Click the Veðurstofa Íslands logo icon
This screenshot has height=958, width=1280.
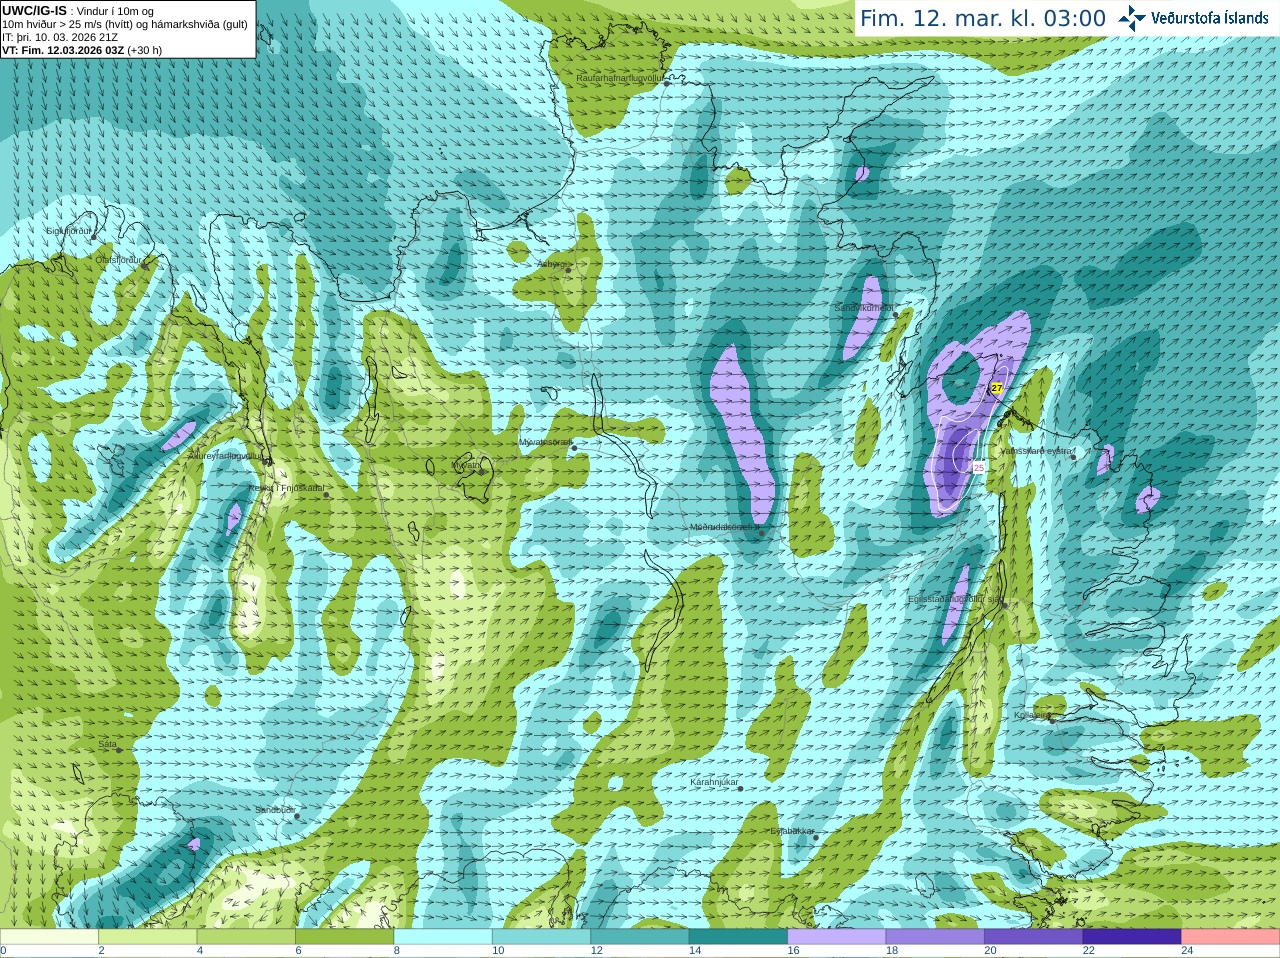(x=1132, y=18)
